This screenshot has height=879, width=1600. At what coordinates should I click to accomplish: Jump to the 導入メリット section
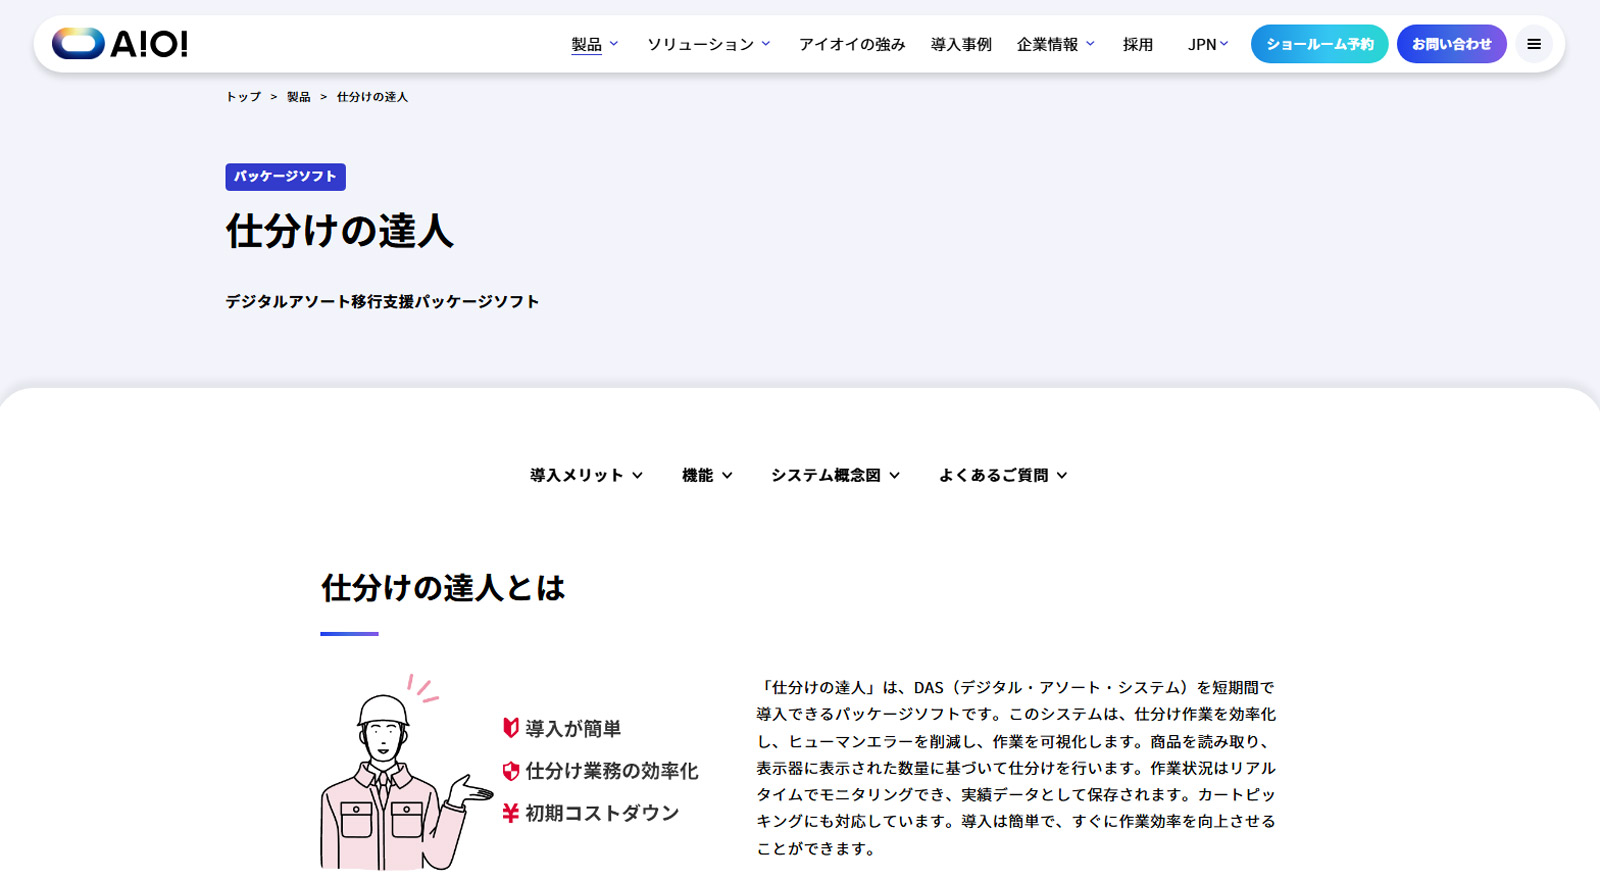586,475
